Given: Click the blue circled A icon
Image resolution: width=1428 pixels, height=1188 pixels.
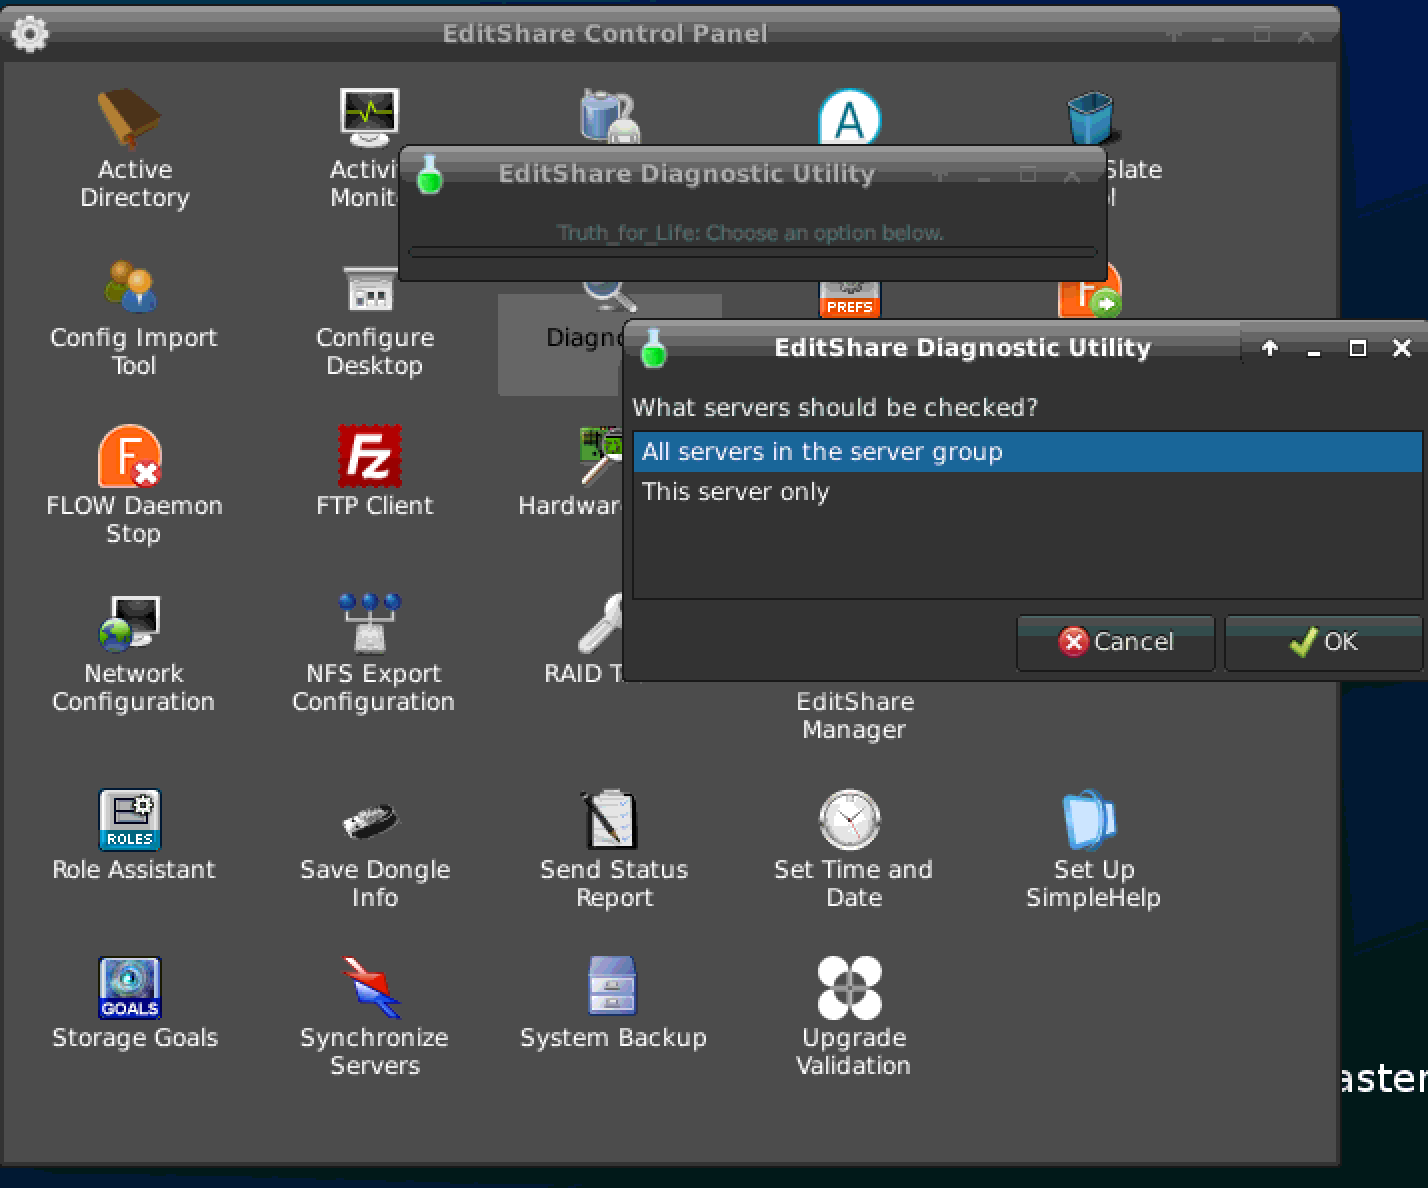Looking at the screenshot, I should coord(850,118).
